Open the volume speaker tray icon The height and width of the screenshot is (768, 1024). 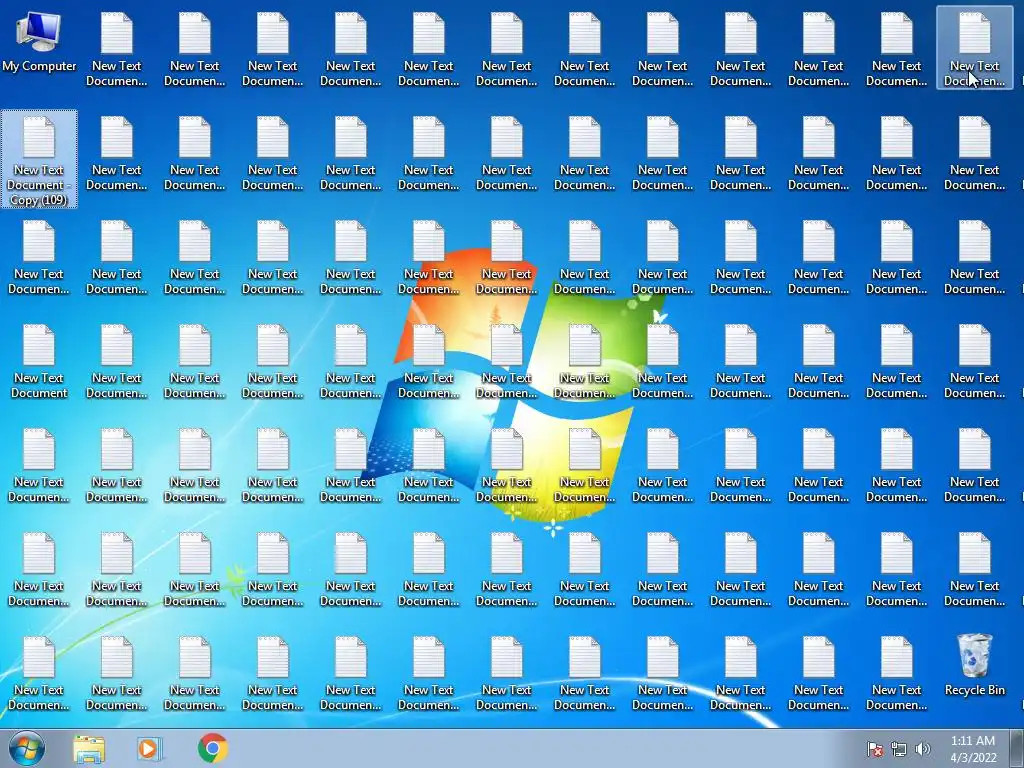922,749
